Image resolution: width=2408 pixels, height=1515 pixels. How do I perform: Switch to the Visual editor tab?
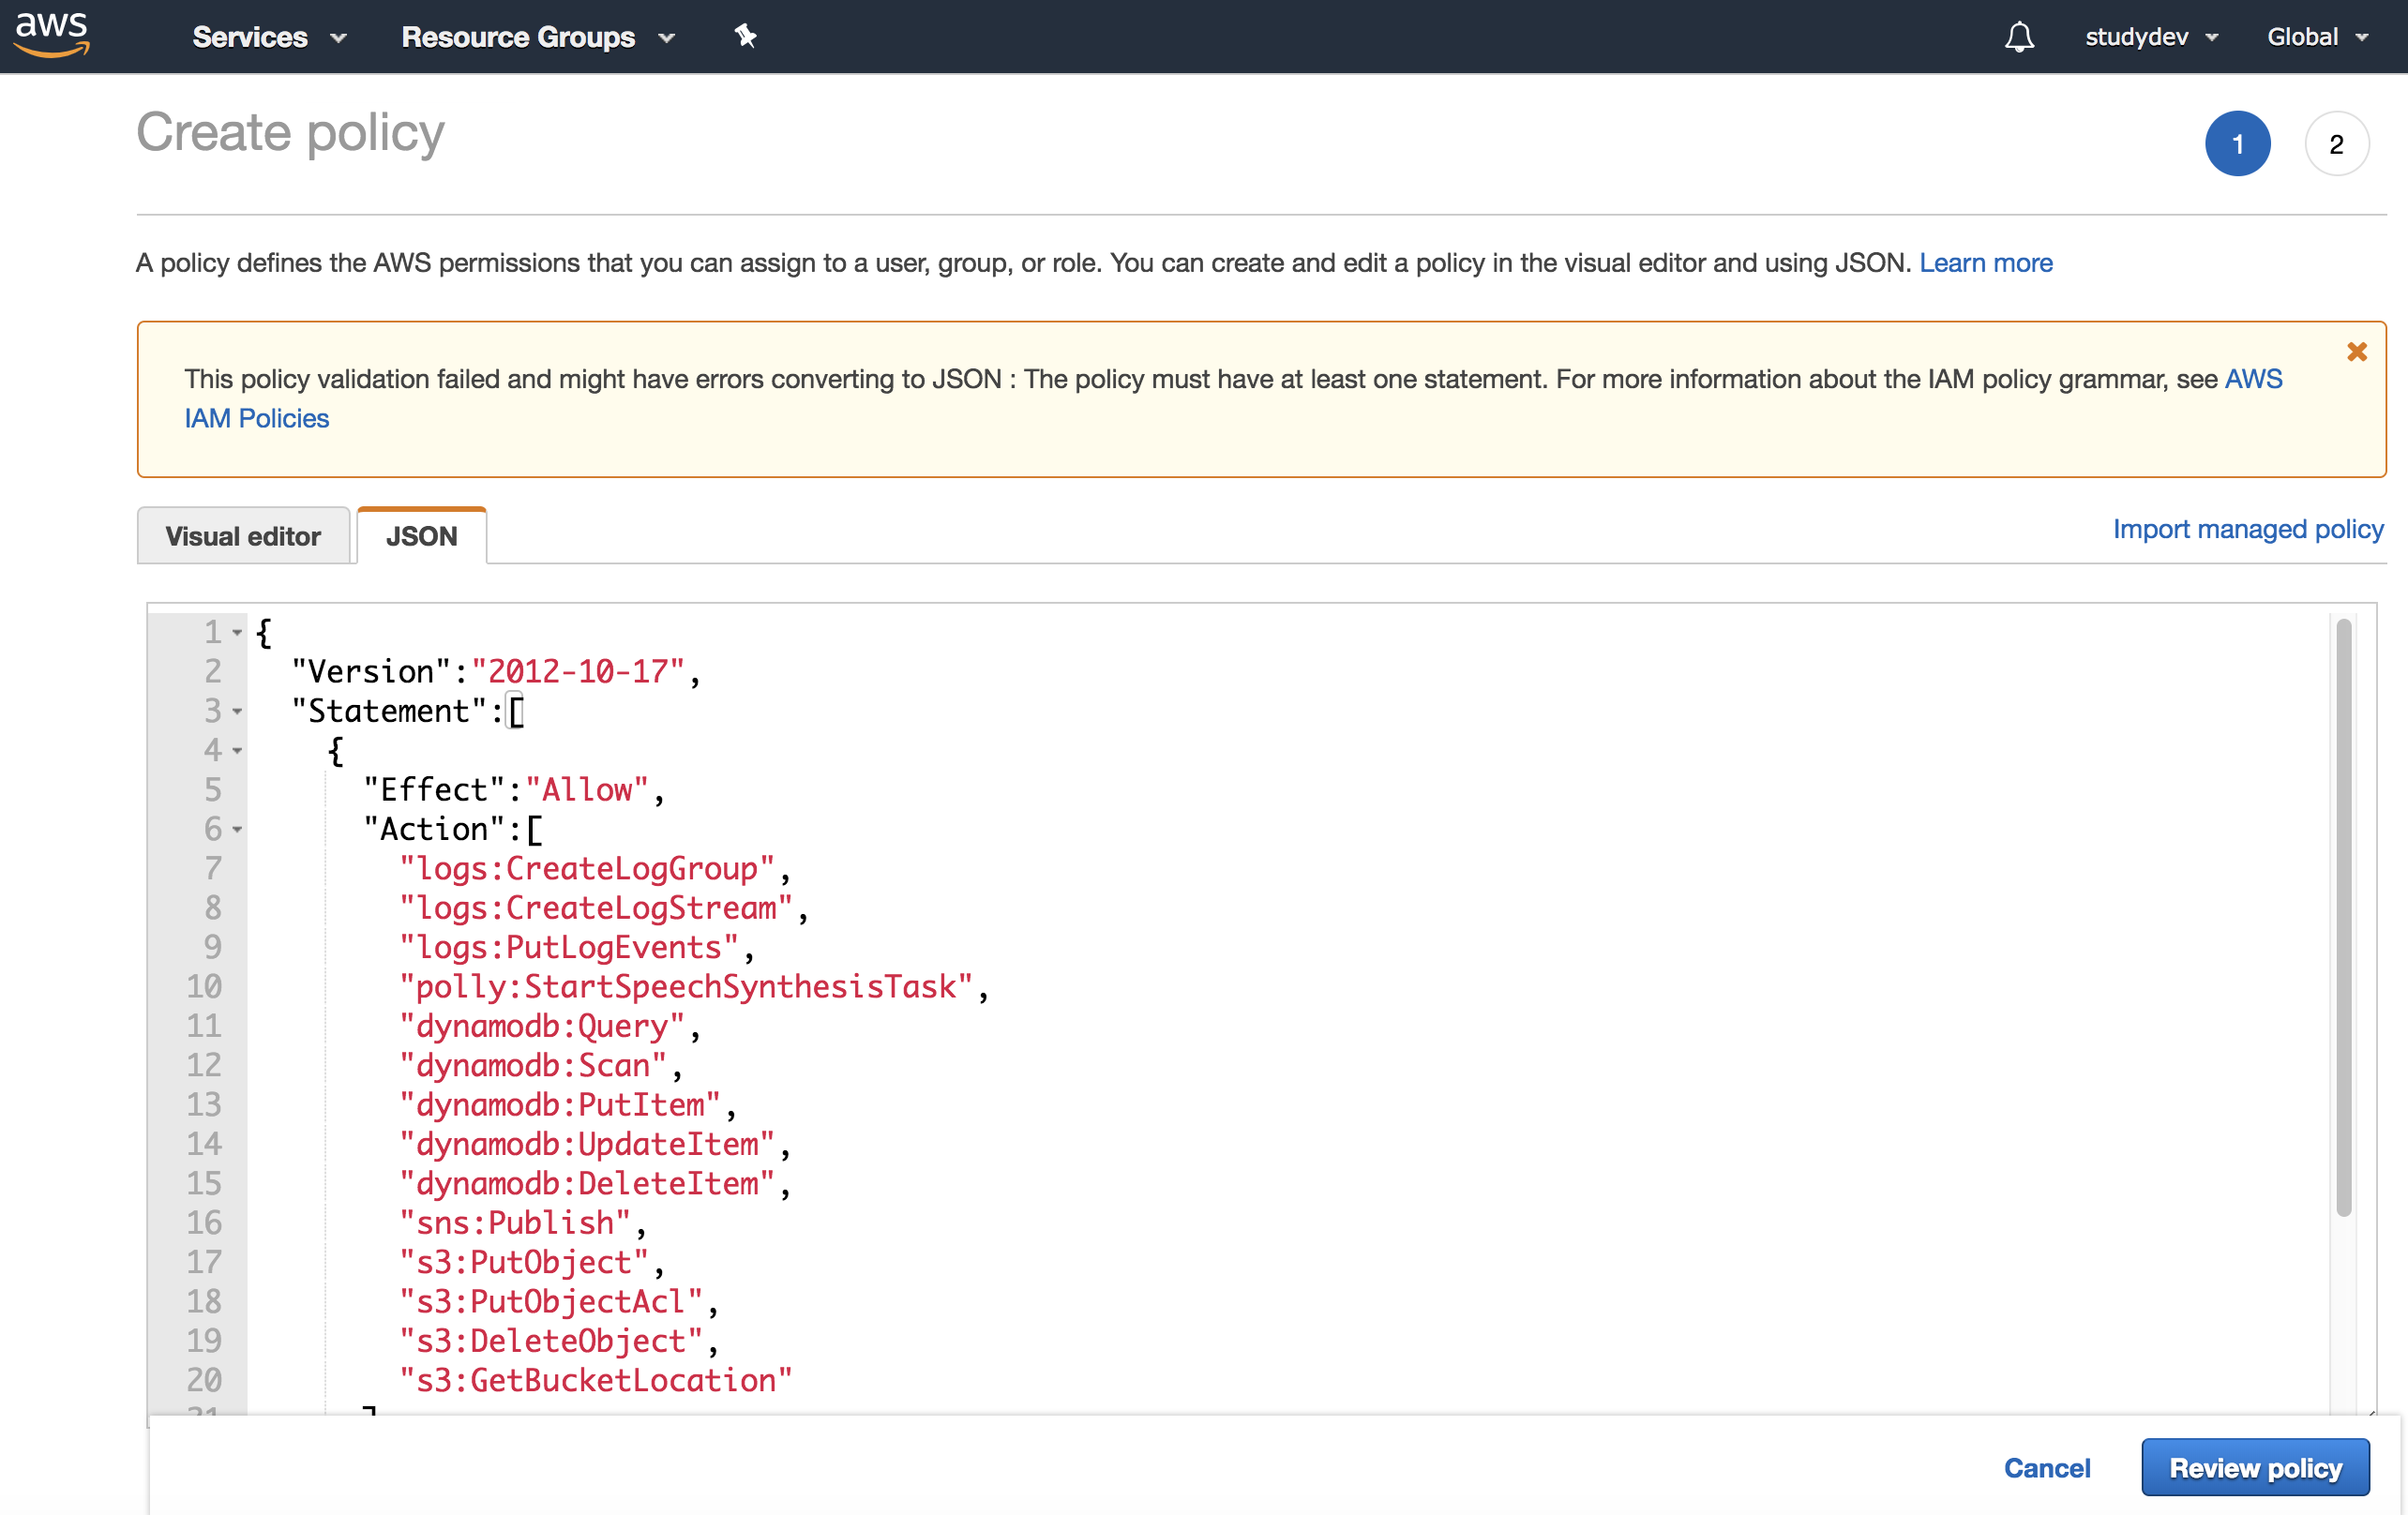tap(243, 536)
